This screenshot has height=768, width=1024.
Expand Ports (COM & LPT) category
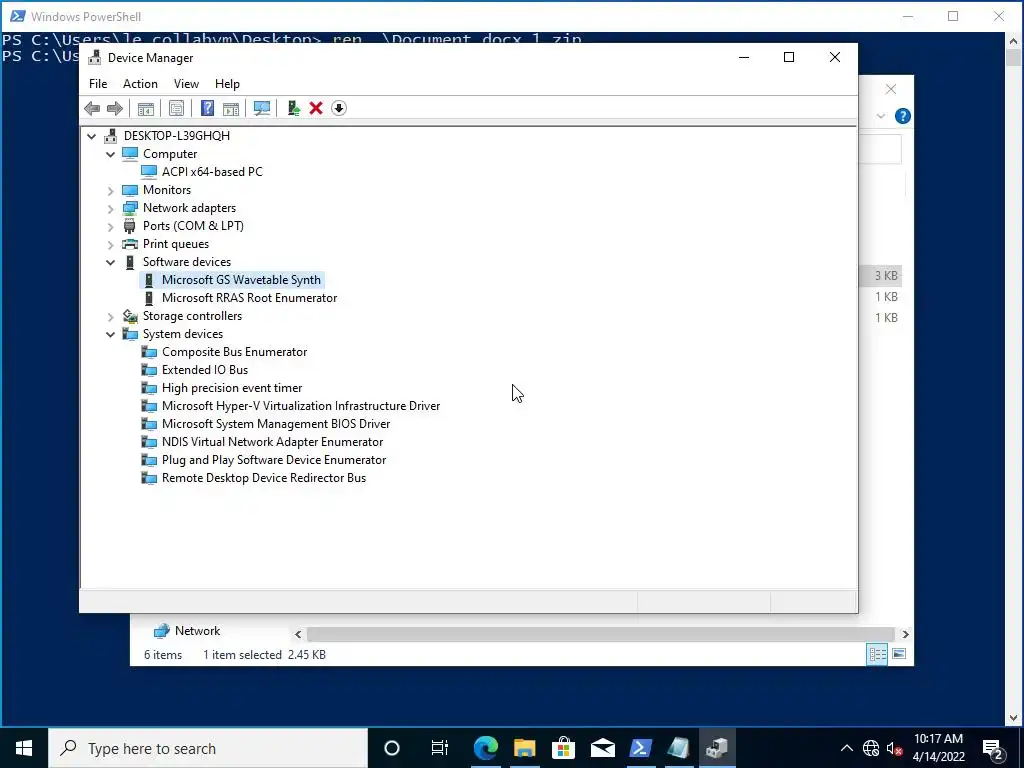[x=110, y=226]
